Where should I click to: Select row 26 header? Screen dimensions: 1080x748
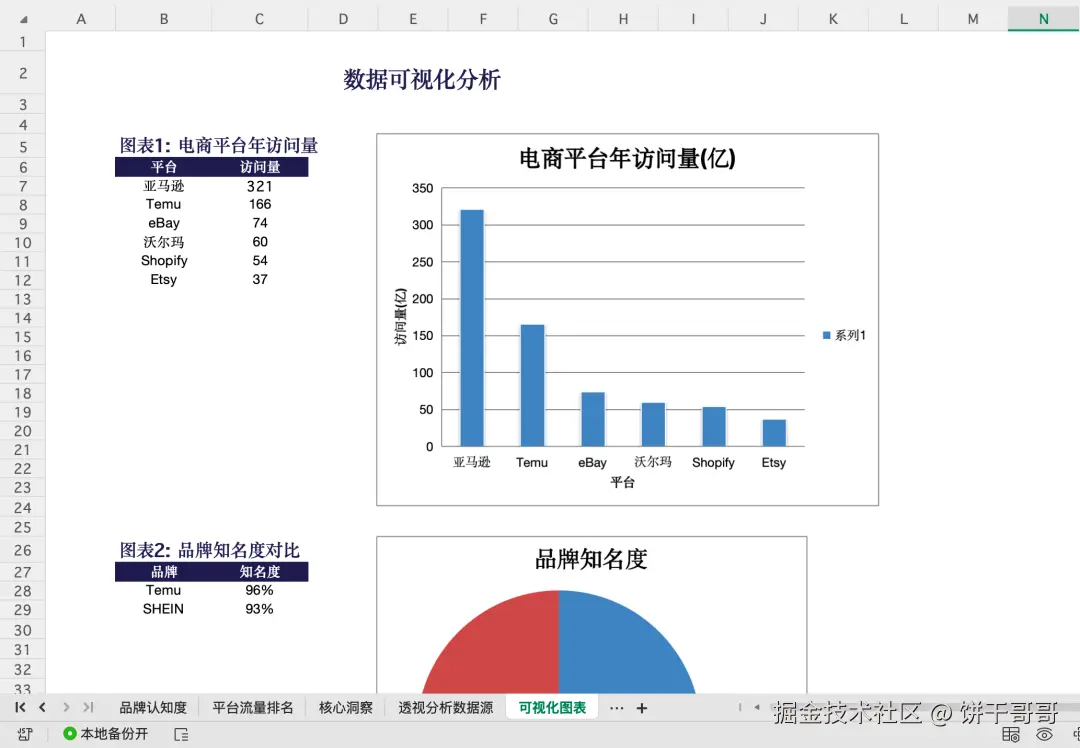23,550
